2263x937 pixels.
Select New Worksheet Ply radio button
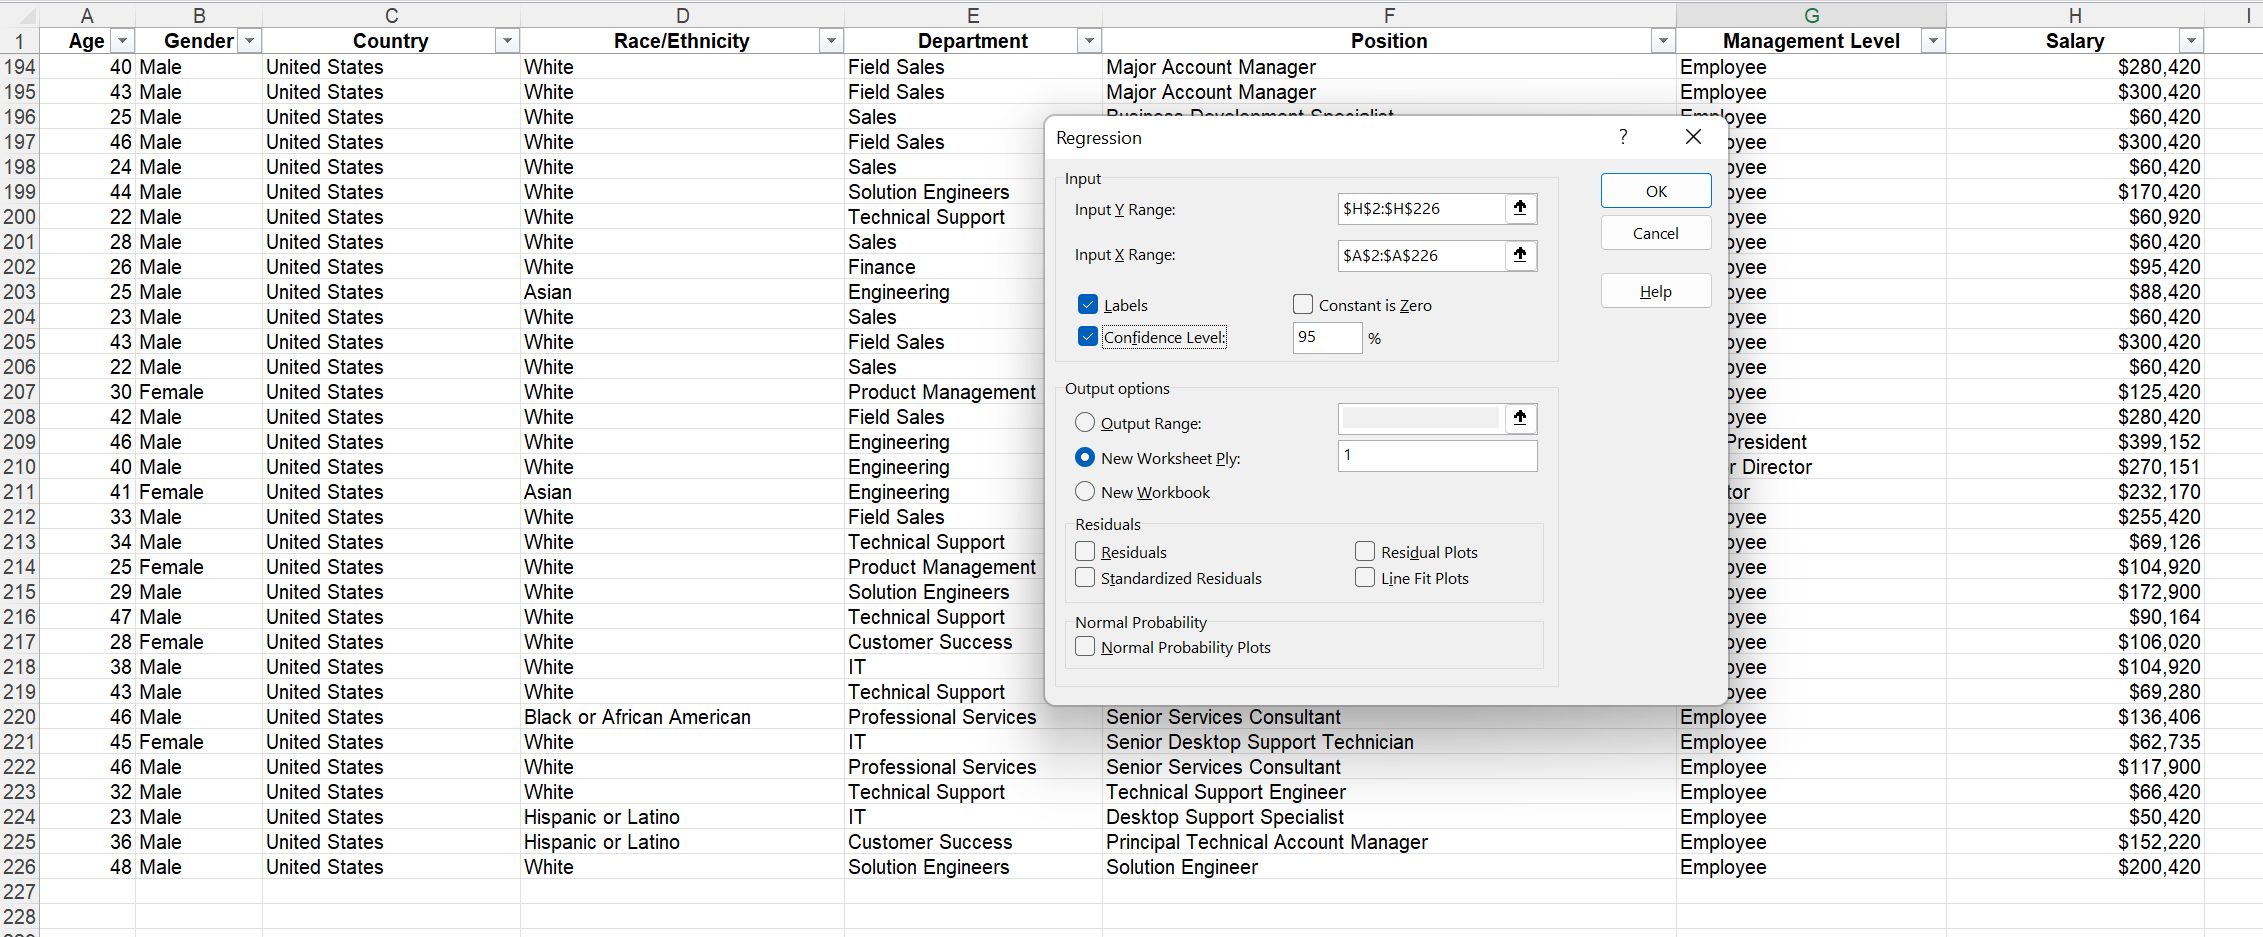tap(1085, 457)
